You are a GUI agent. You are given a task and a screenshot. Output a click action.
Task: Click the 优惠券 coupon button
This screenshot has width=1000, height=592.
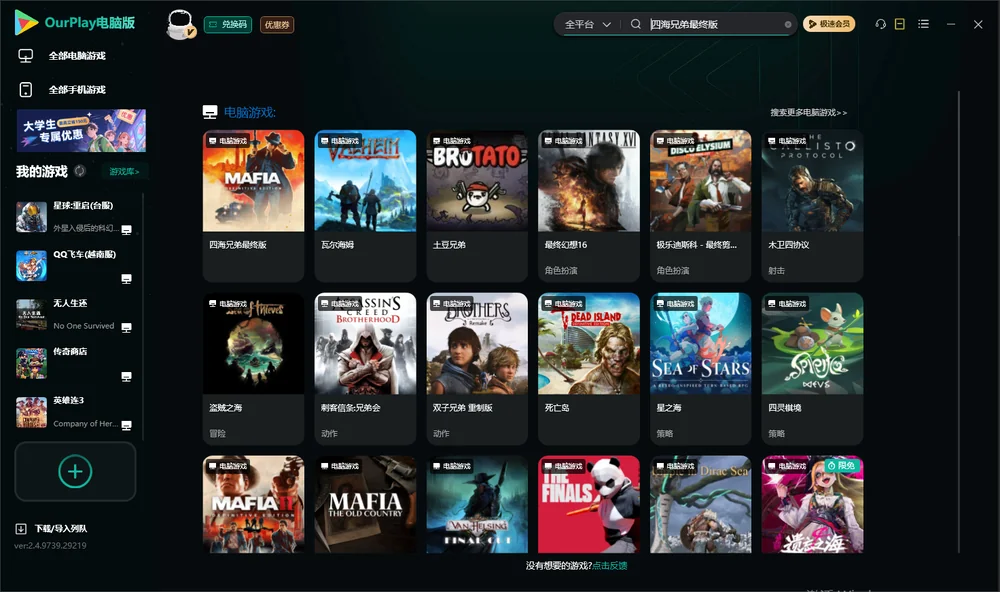pos(277,25)
